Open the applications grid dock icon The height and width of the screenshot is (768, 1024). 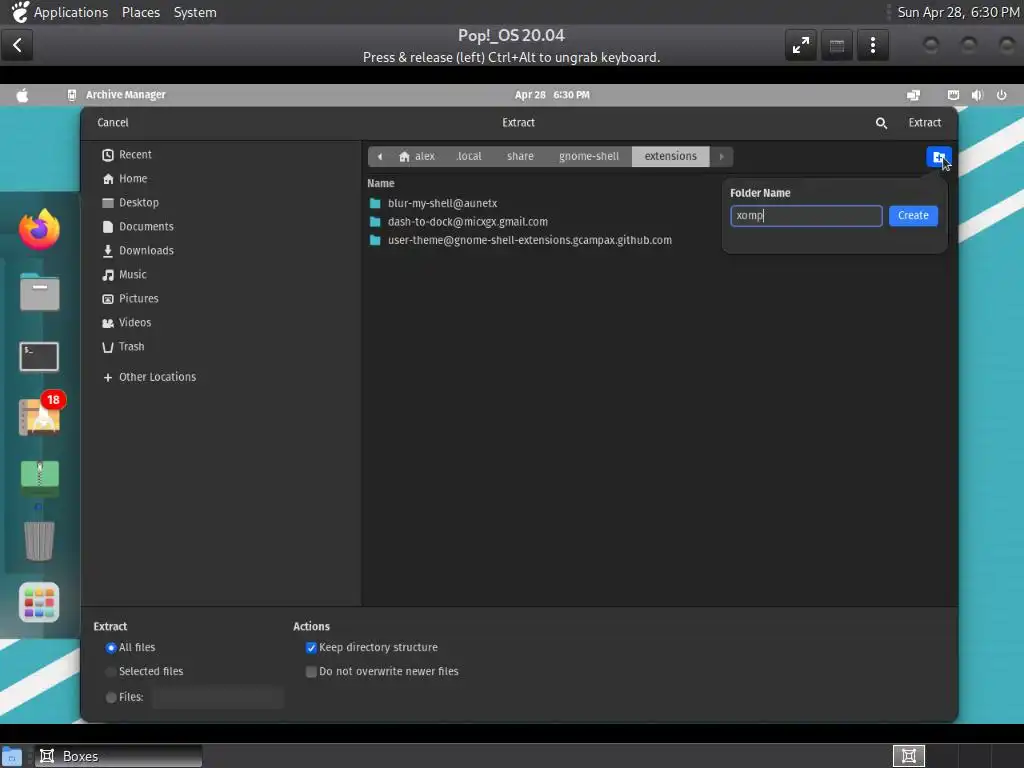click(39, 602)
